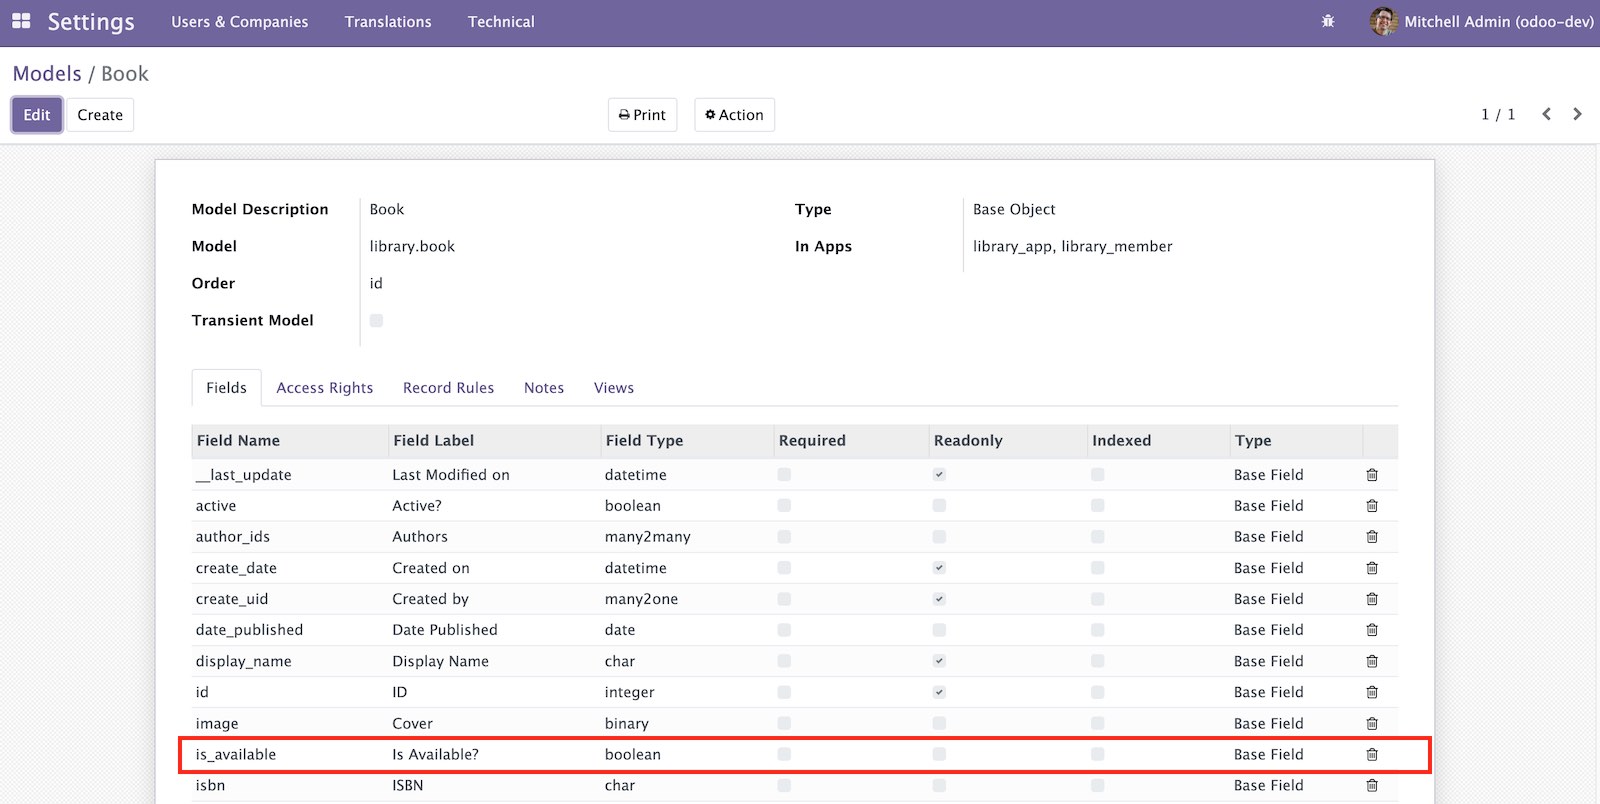This screenshot has height=804, width=1600.
Task: Open the is_available field row
Action: (x=795, y=754)
